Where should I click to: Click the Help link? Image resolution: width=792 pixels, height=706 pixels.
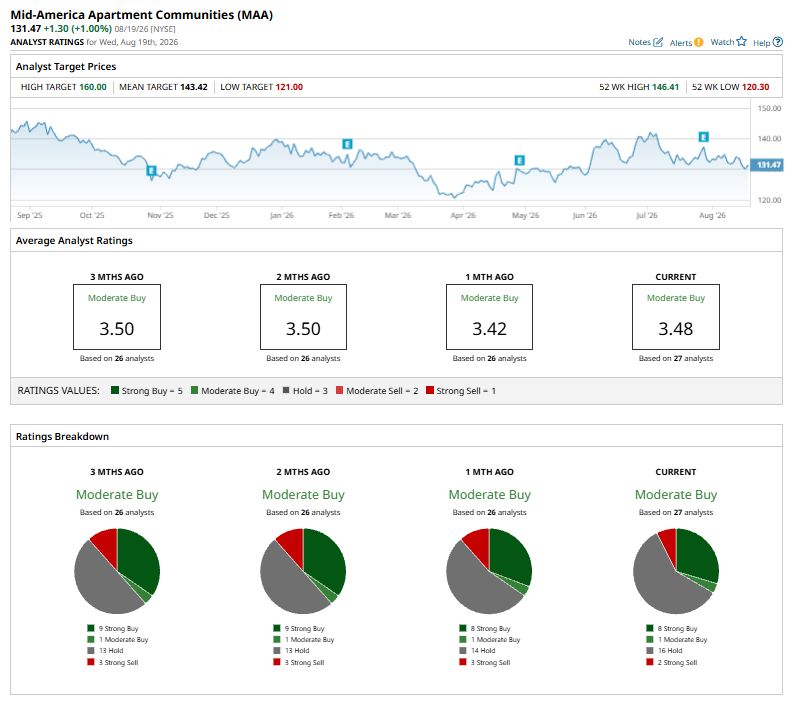pos(762,43)
